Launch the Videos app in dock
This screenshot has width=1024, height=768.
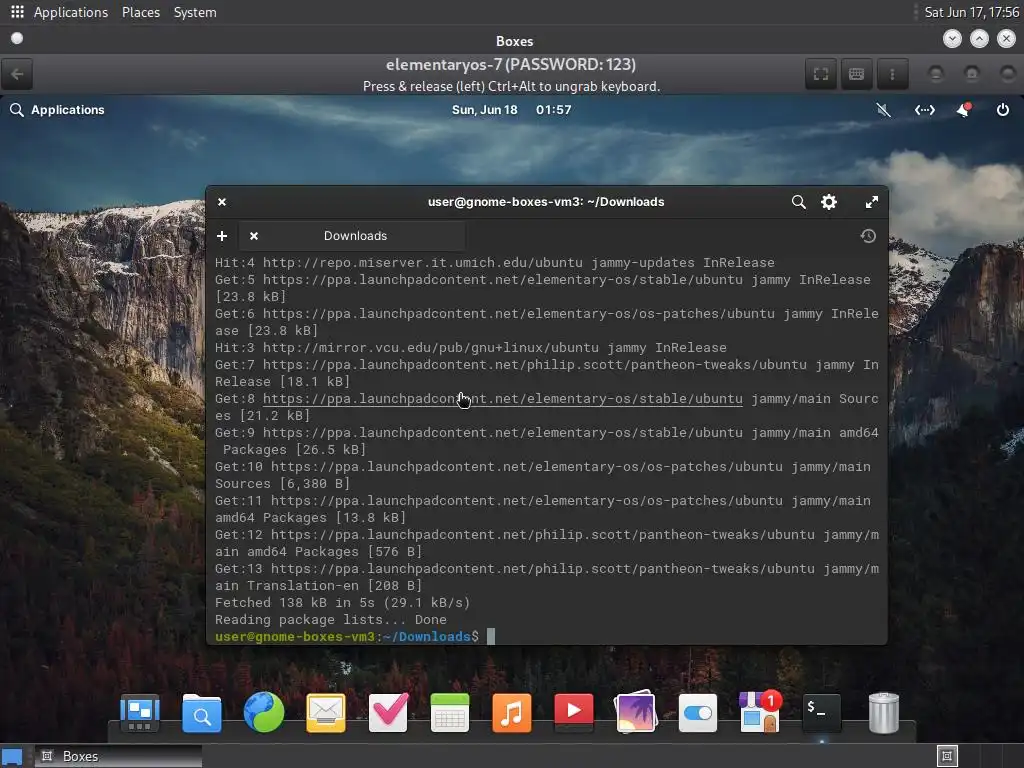coord(574,711)
